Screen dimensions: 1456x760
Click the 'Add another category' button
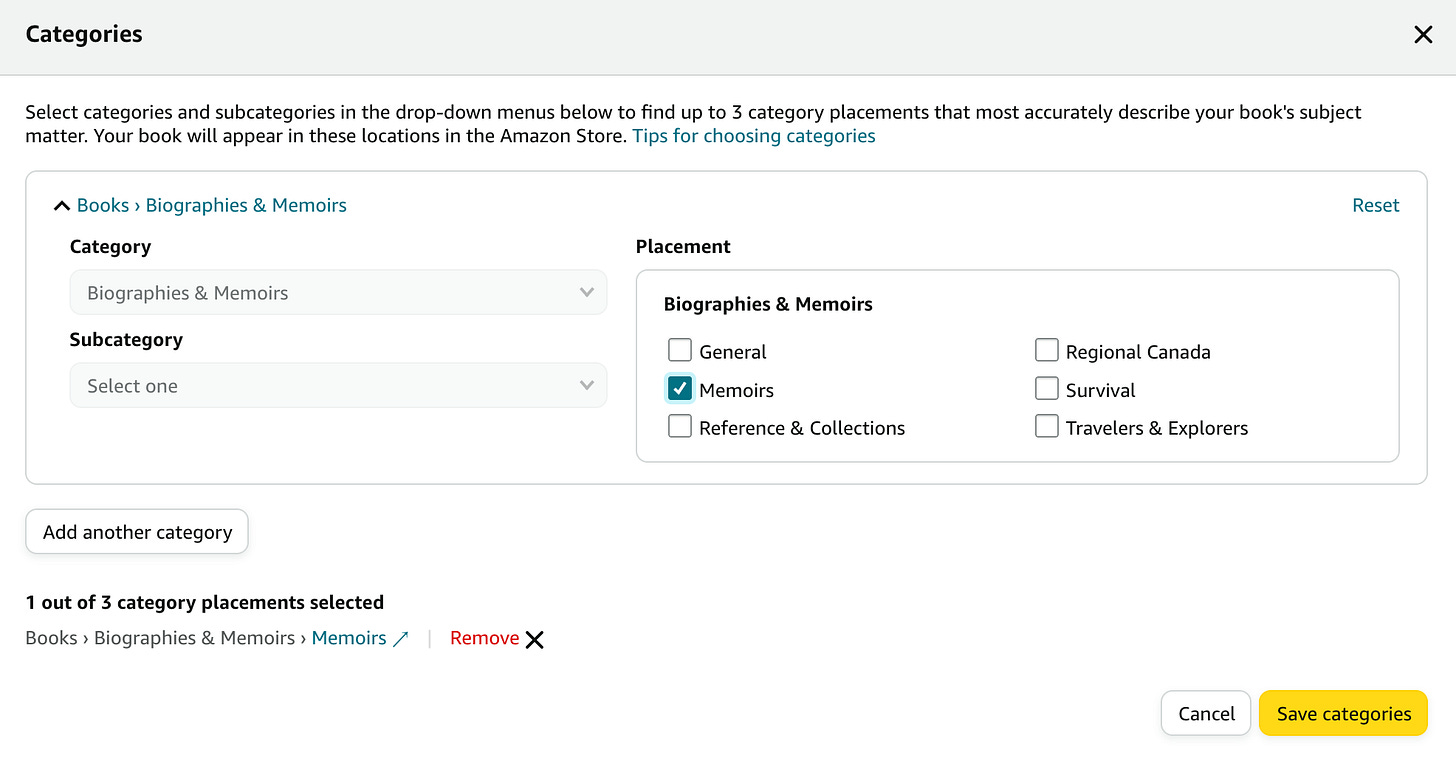pyautogui.click(x=137, y=532)
